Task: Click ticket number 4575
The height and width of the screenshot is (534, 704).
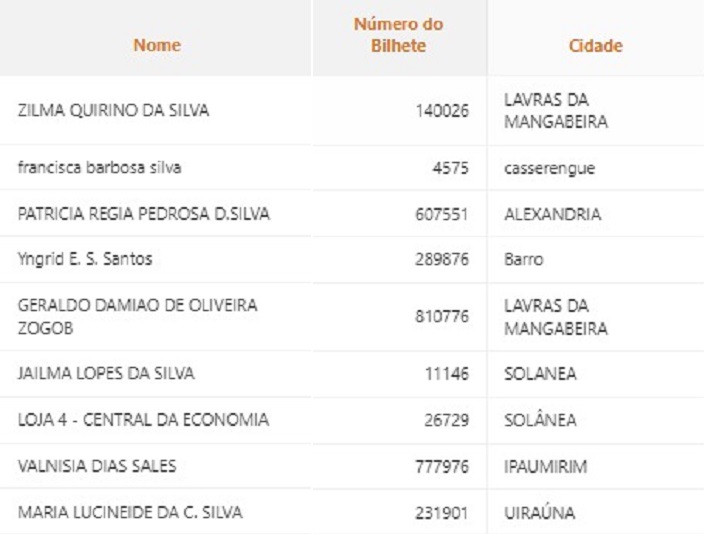Action: coord(451,168)
